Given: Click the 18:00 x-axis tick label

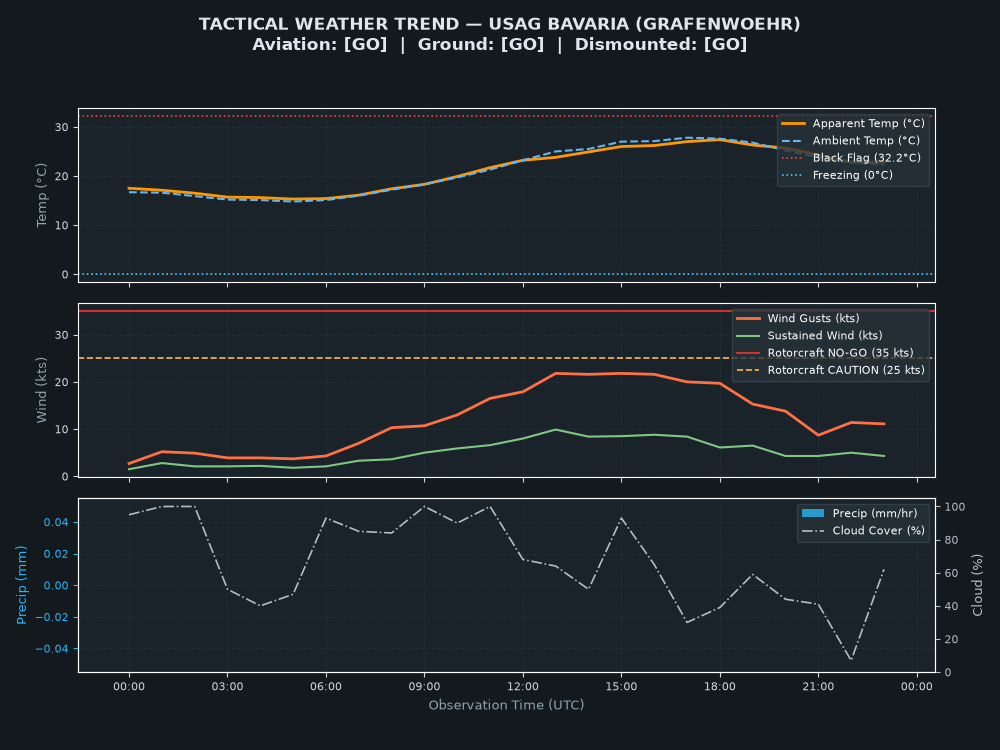Looking at the screenshot, I should pyautogui.click(x=720, y=687).
